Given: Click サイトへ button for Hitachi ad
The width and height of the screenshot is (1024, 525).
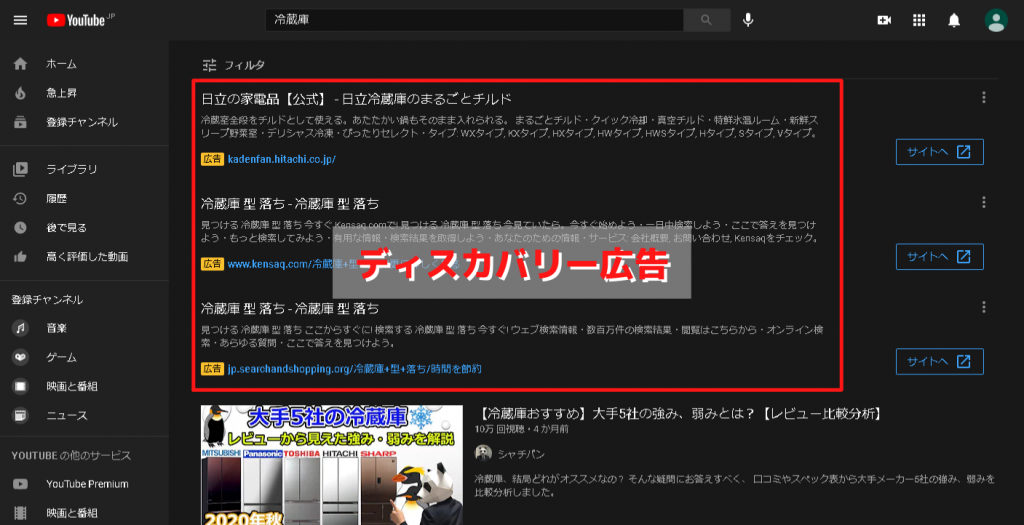Looking at the screenshot, I should click(939, 152).
